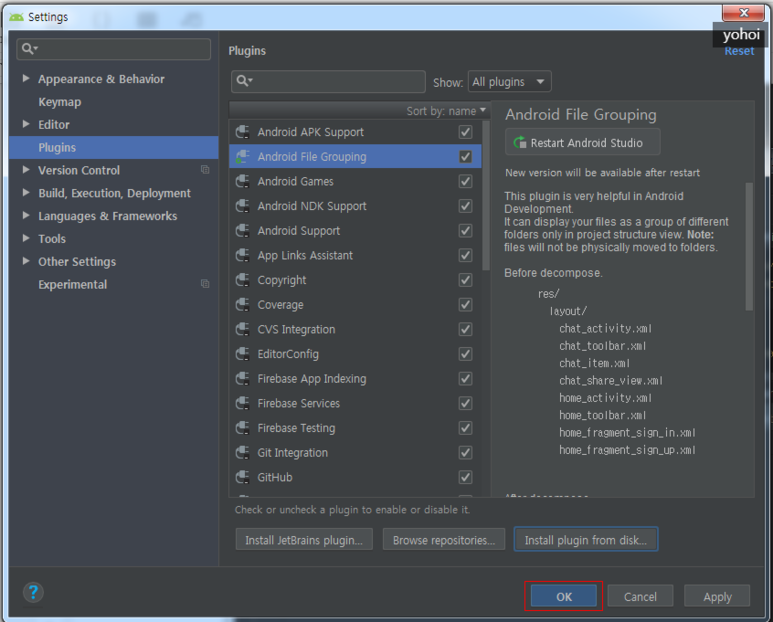The width and height of the screenshot is (773, 622).
Task: Focus the plugins search field
Action: pos(328,81)
